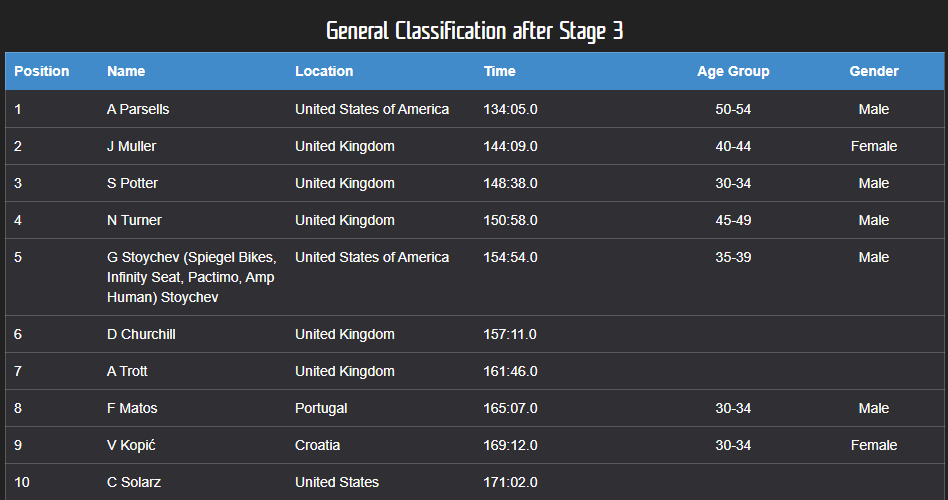Click the Age Group column header

pyautogui.click(x=733, y=71)
